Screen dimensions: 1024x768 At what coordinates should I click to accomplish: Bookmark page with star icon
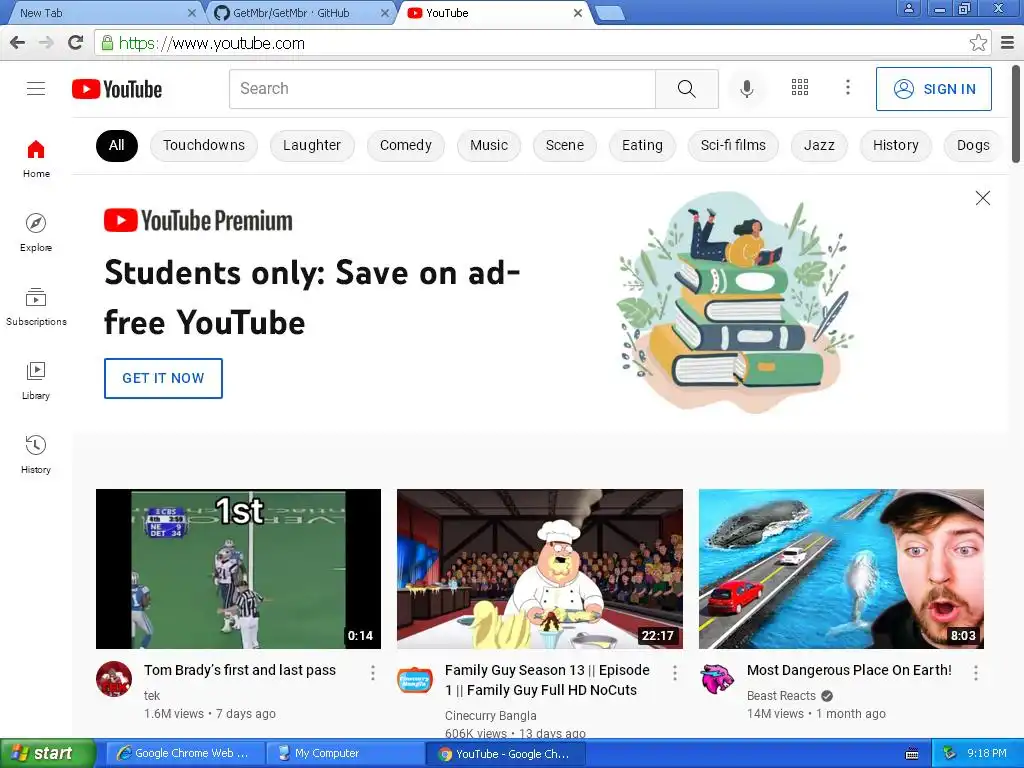[x=978, y=43]
